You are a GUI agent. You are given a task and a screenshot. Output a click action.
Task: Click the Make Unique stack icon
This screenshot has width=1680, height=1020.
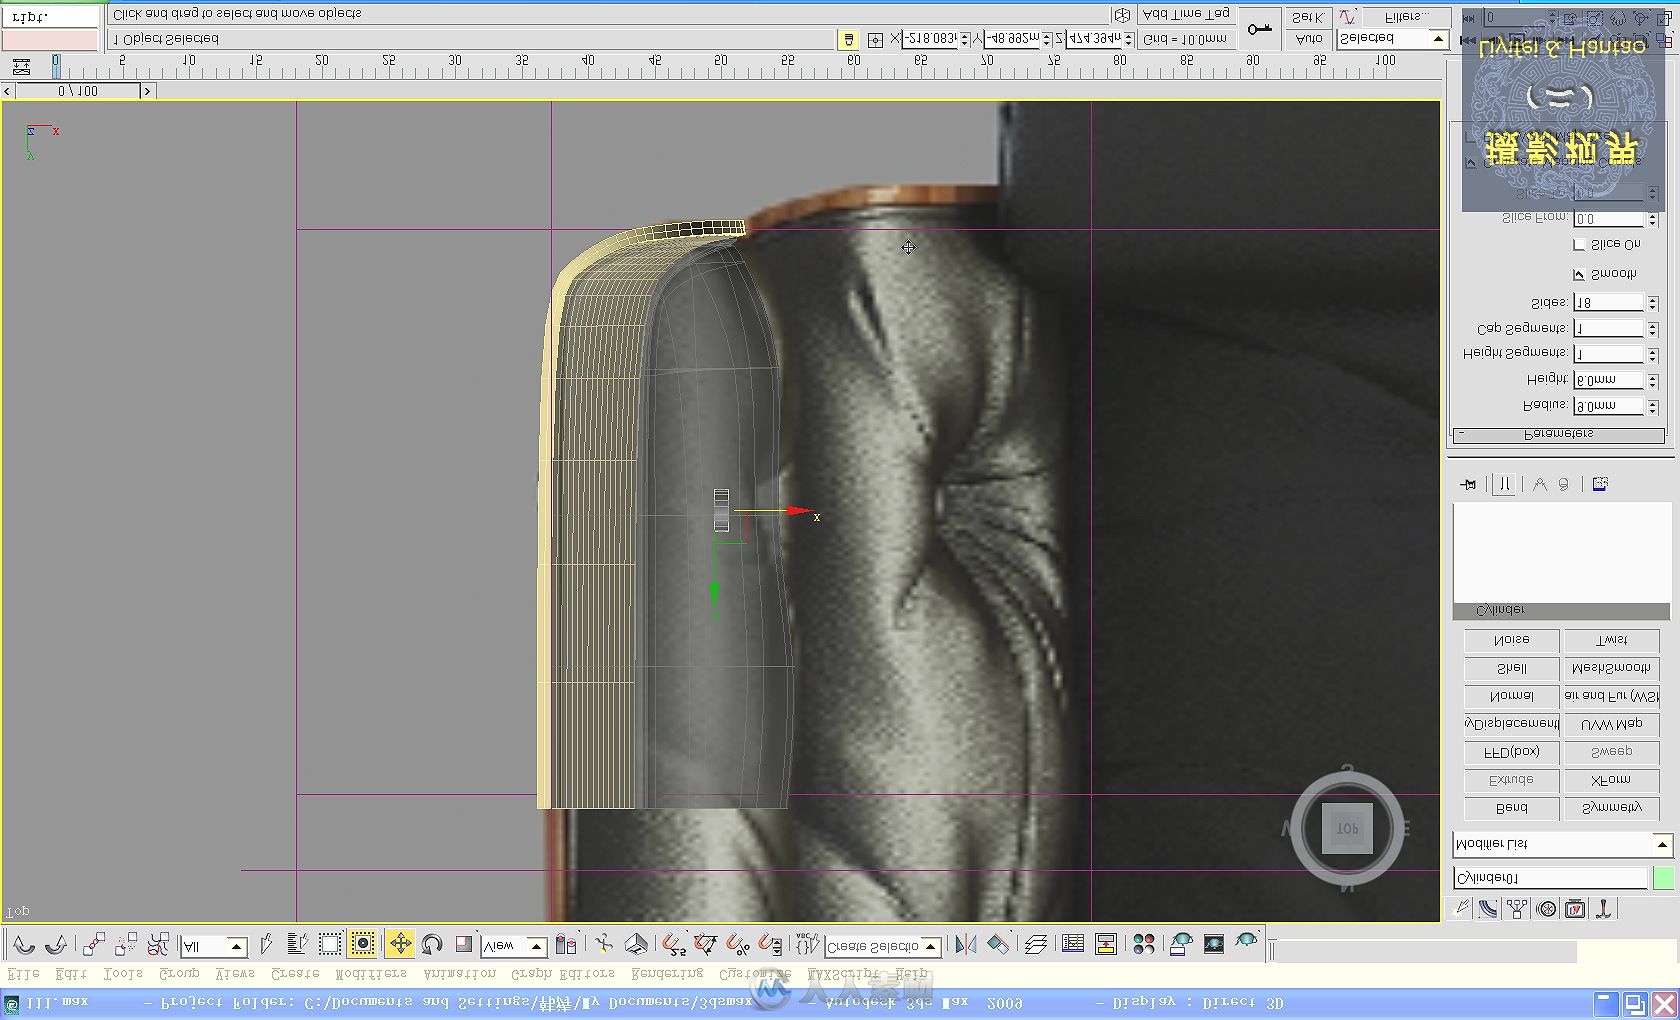pos(1540,485)
